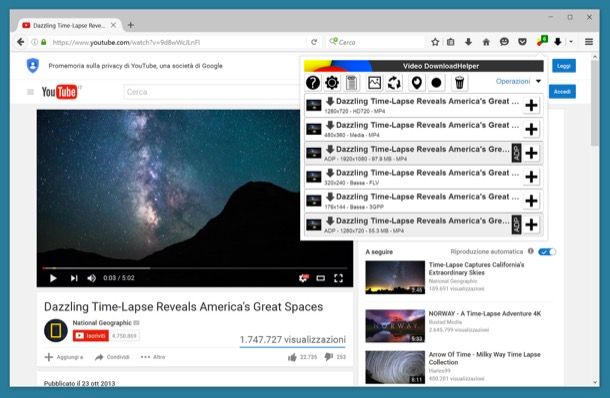Click the DownloadHelper trash bin icon

[x=459, y=82]
